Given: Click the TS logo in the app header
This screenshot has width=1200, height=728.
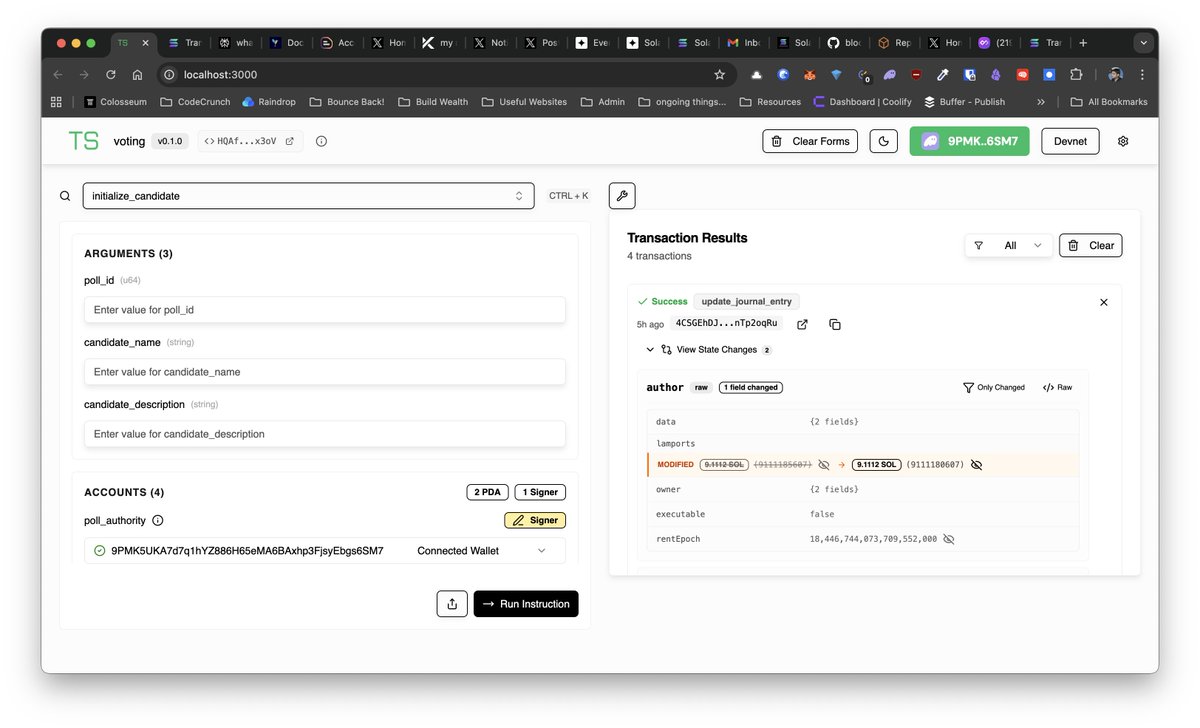Looking at the screenshot, I should (83, 141).
